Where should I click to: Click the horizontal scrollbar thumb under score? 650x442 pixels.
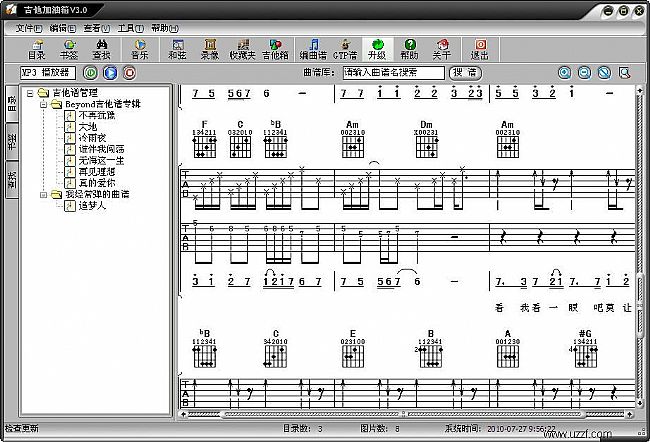point(403,414)
